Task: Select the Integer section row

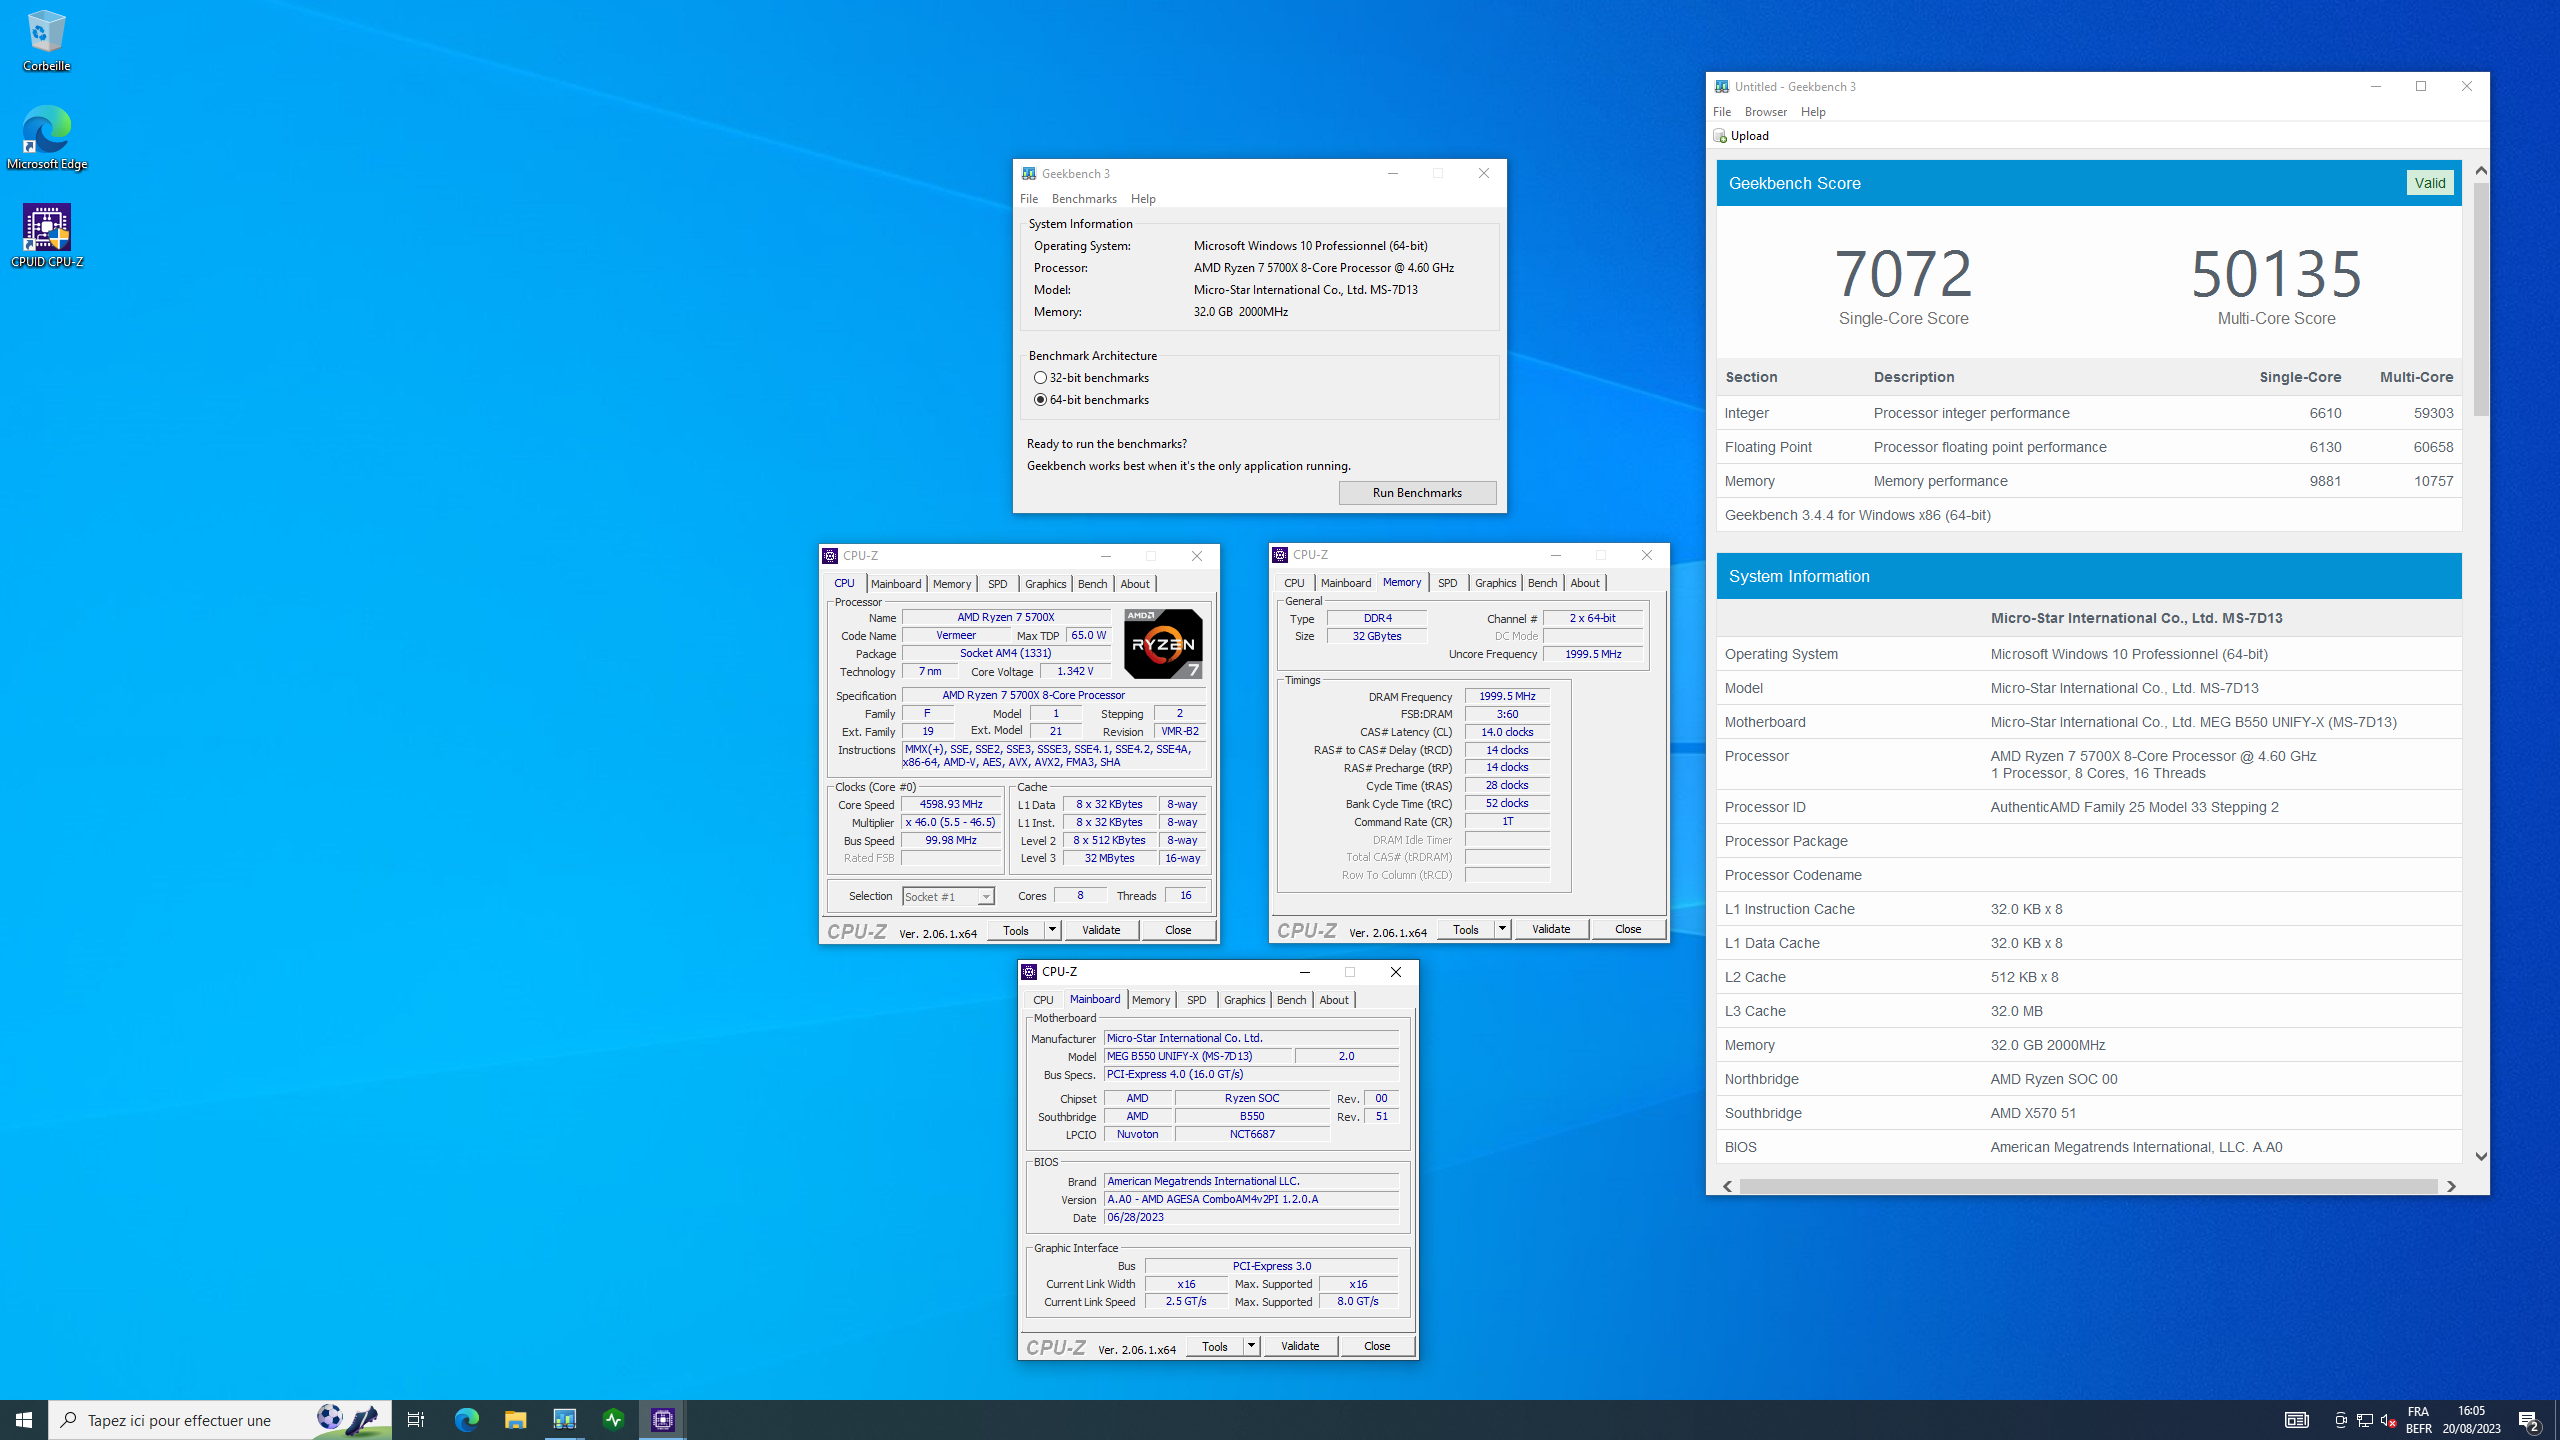Action: (2088, 413)
